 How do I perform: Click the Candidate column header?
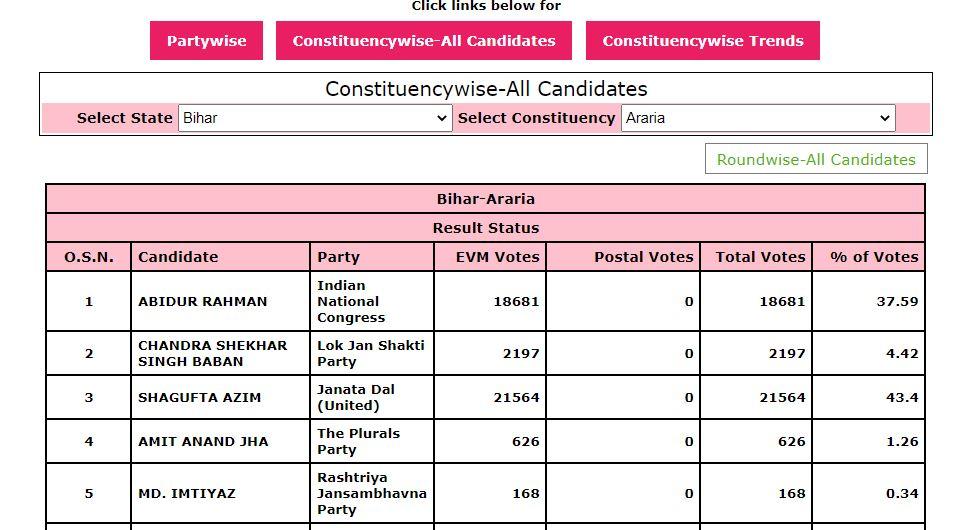click(178, 257)
